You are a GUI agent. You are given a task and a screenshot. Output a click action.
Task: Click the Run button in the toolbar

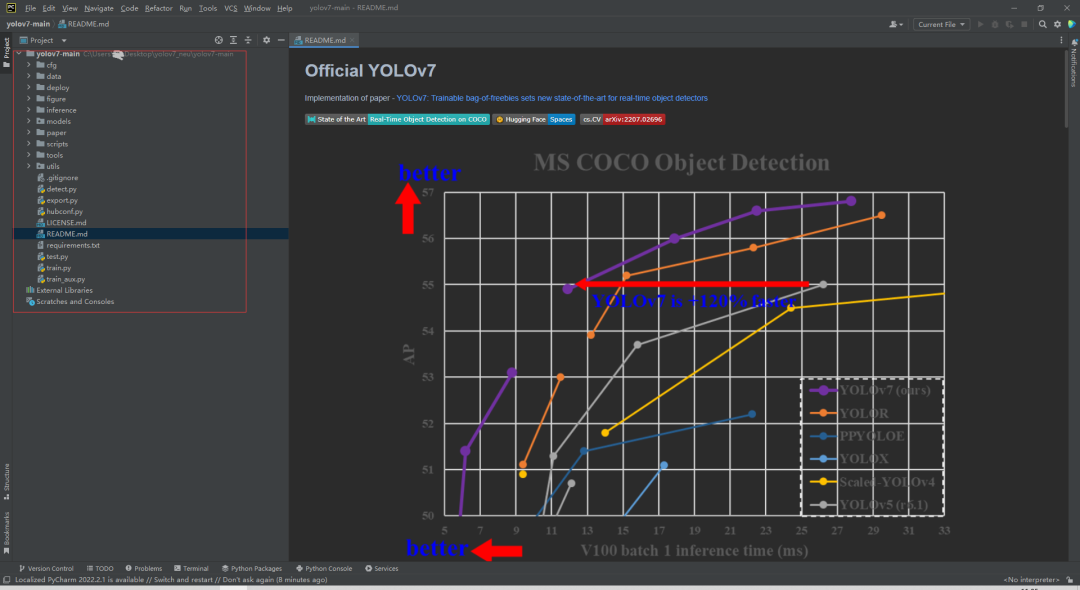pos(980,24)
